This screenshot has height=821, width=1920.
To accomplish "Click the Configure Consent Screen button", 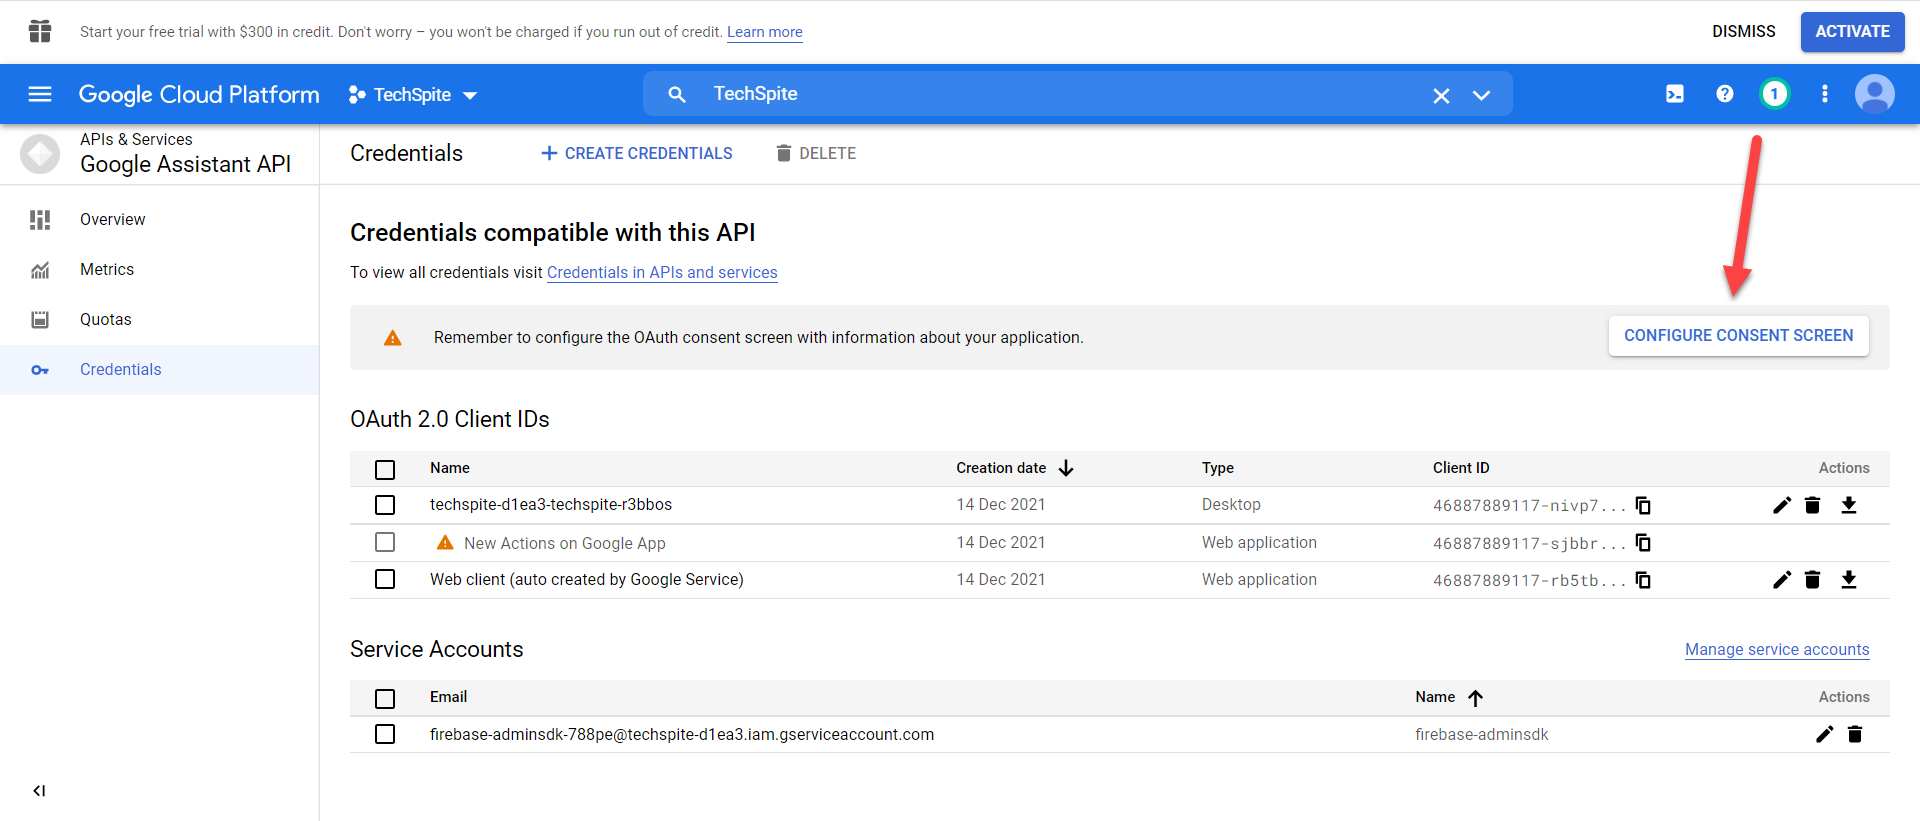I will click(1738, 336).
